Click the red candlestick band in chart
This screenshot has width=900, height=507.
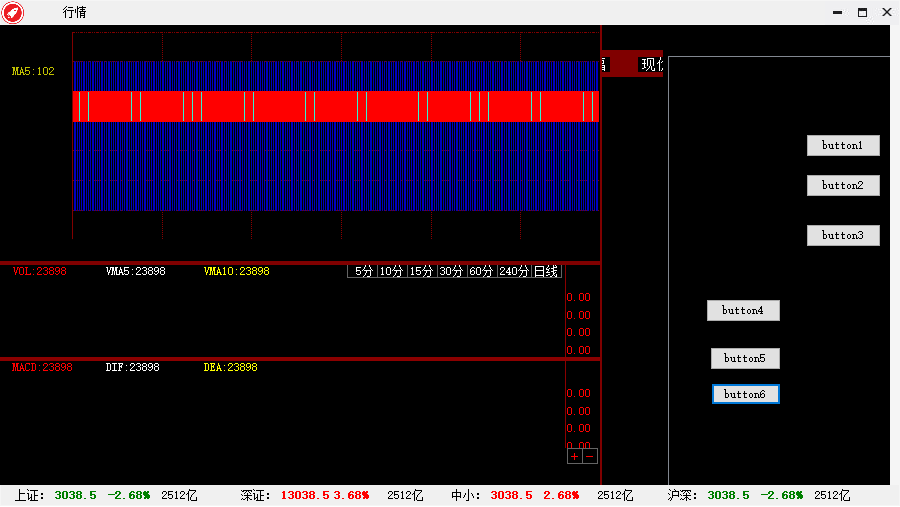pos(336,106)
